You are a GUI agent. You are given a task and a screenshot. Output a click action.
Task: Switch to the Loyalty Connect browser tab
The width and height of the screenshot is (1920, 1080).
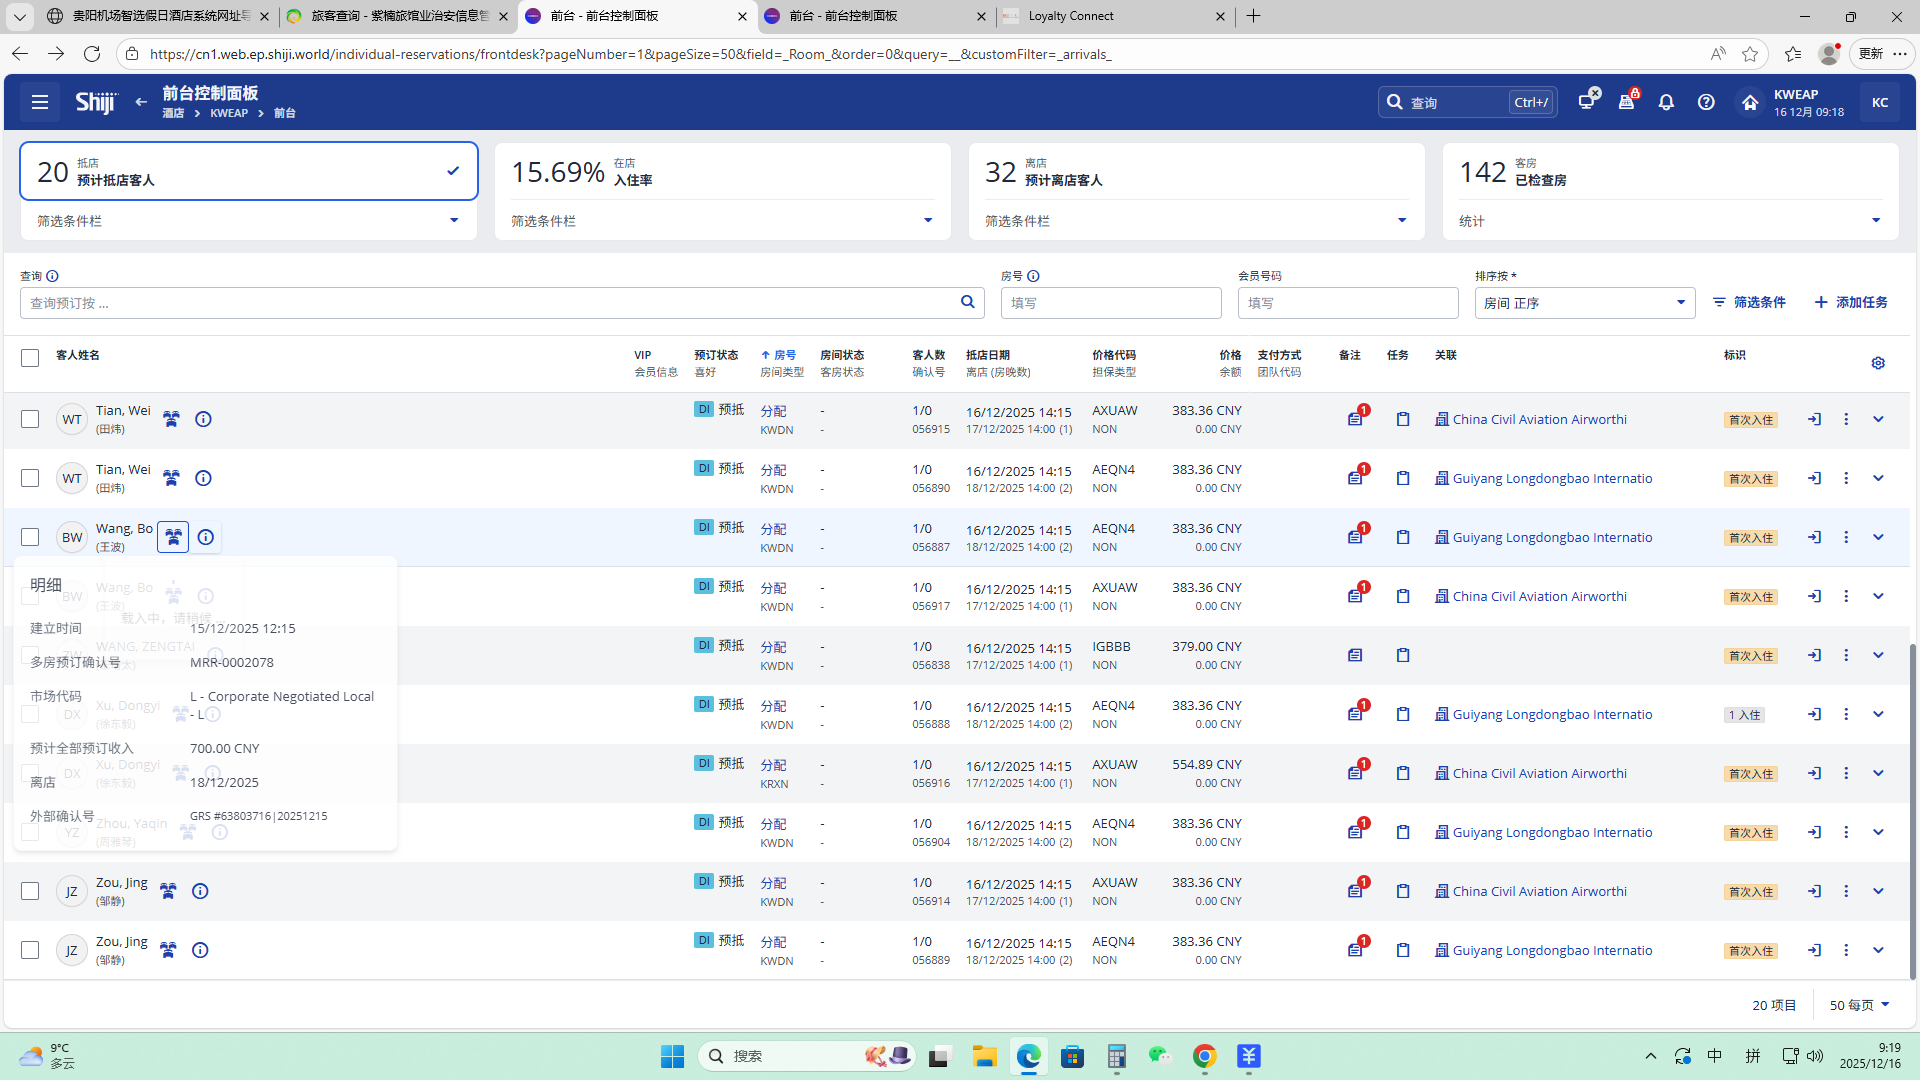1112,16
